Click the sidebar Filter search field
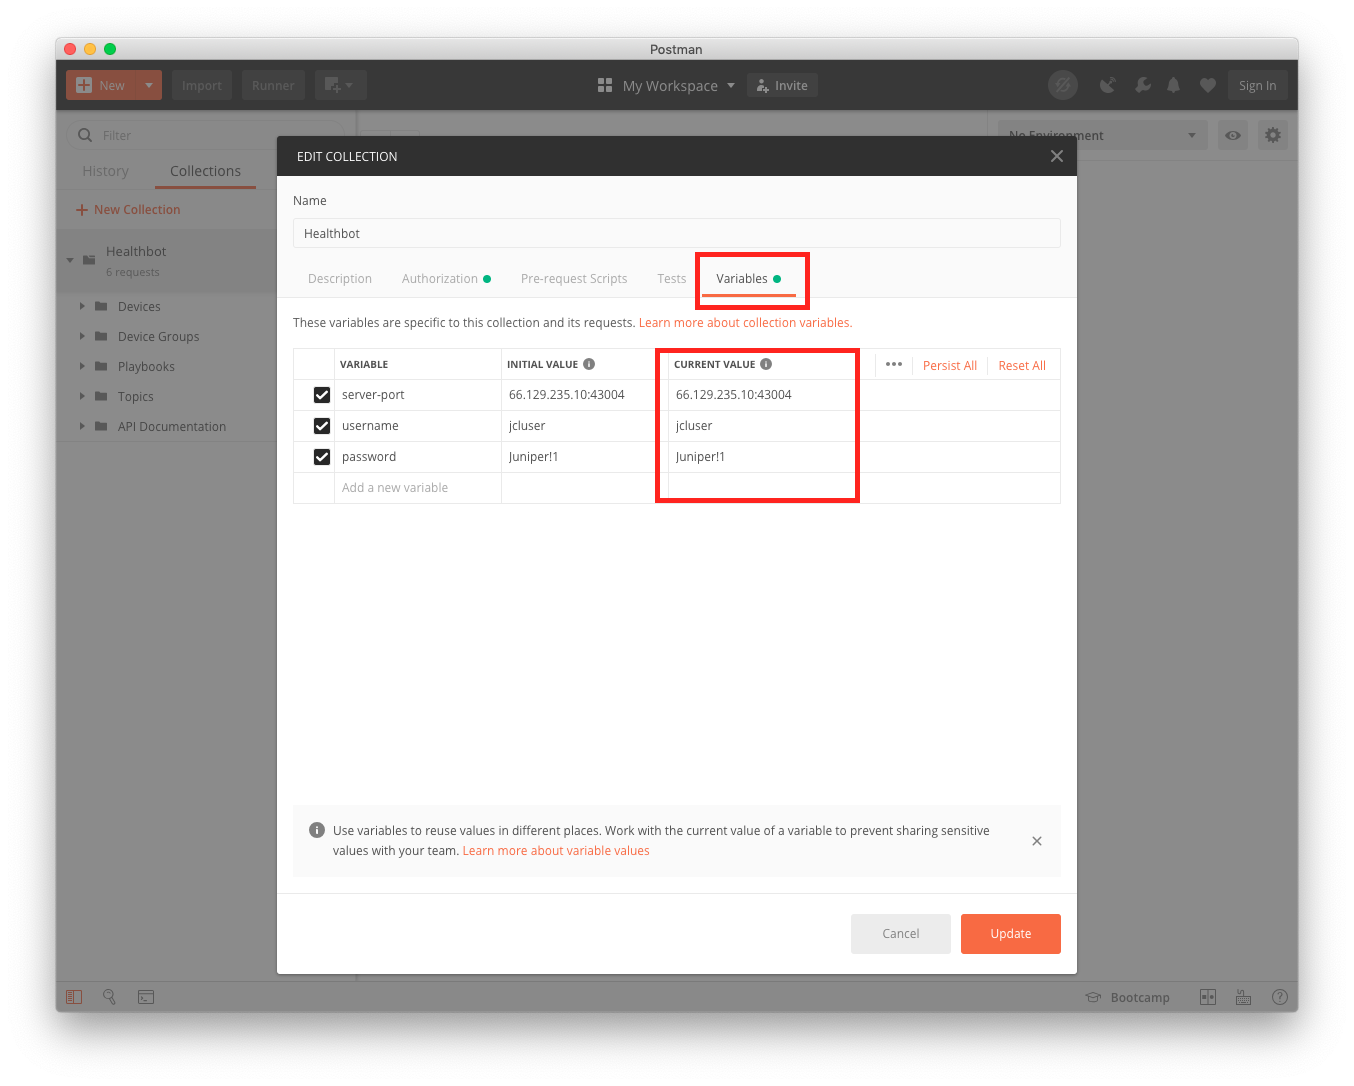The height and width of the screenshot is (1086, 1354). [207, 135]
